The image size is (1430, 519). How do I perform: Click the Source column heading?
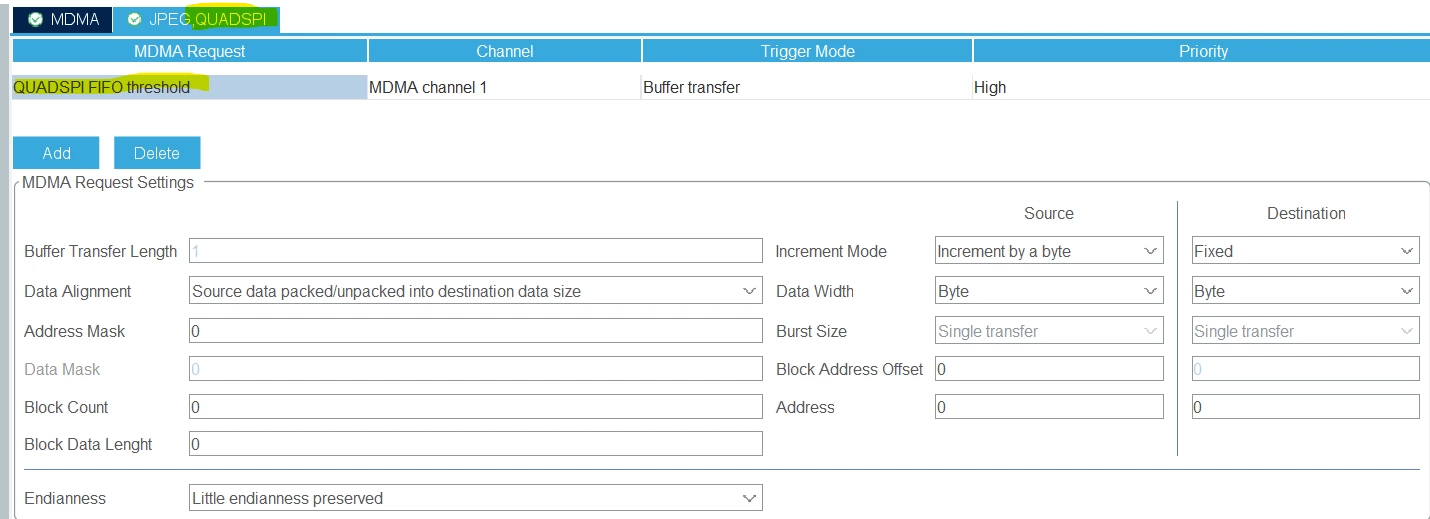[x=1049, y=213]
